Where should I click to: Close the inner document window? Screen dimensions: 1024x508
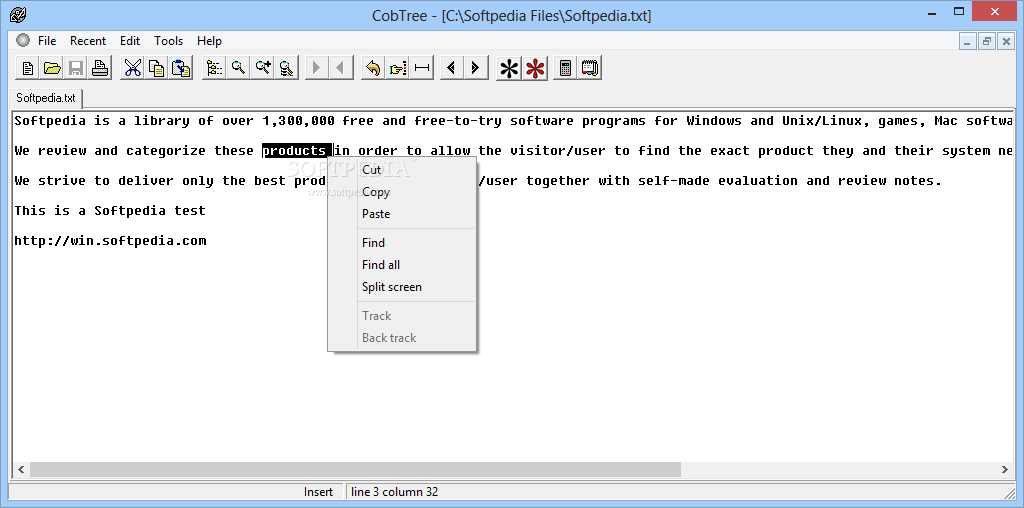[1006, 41]
